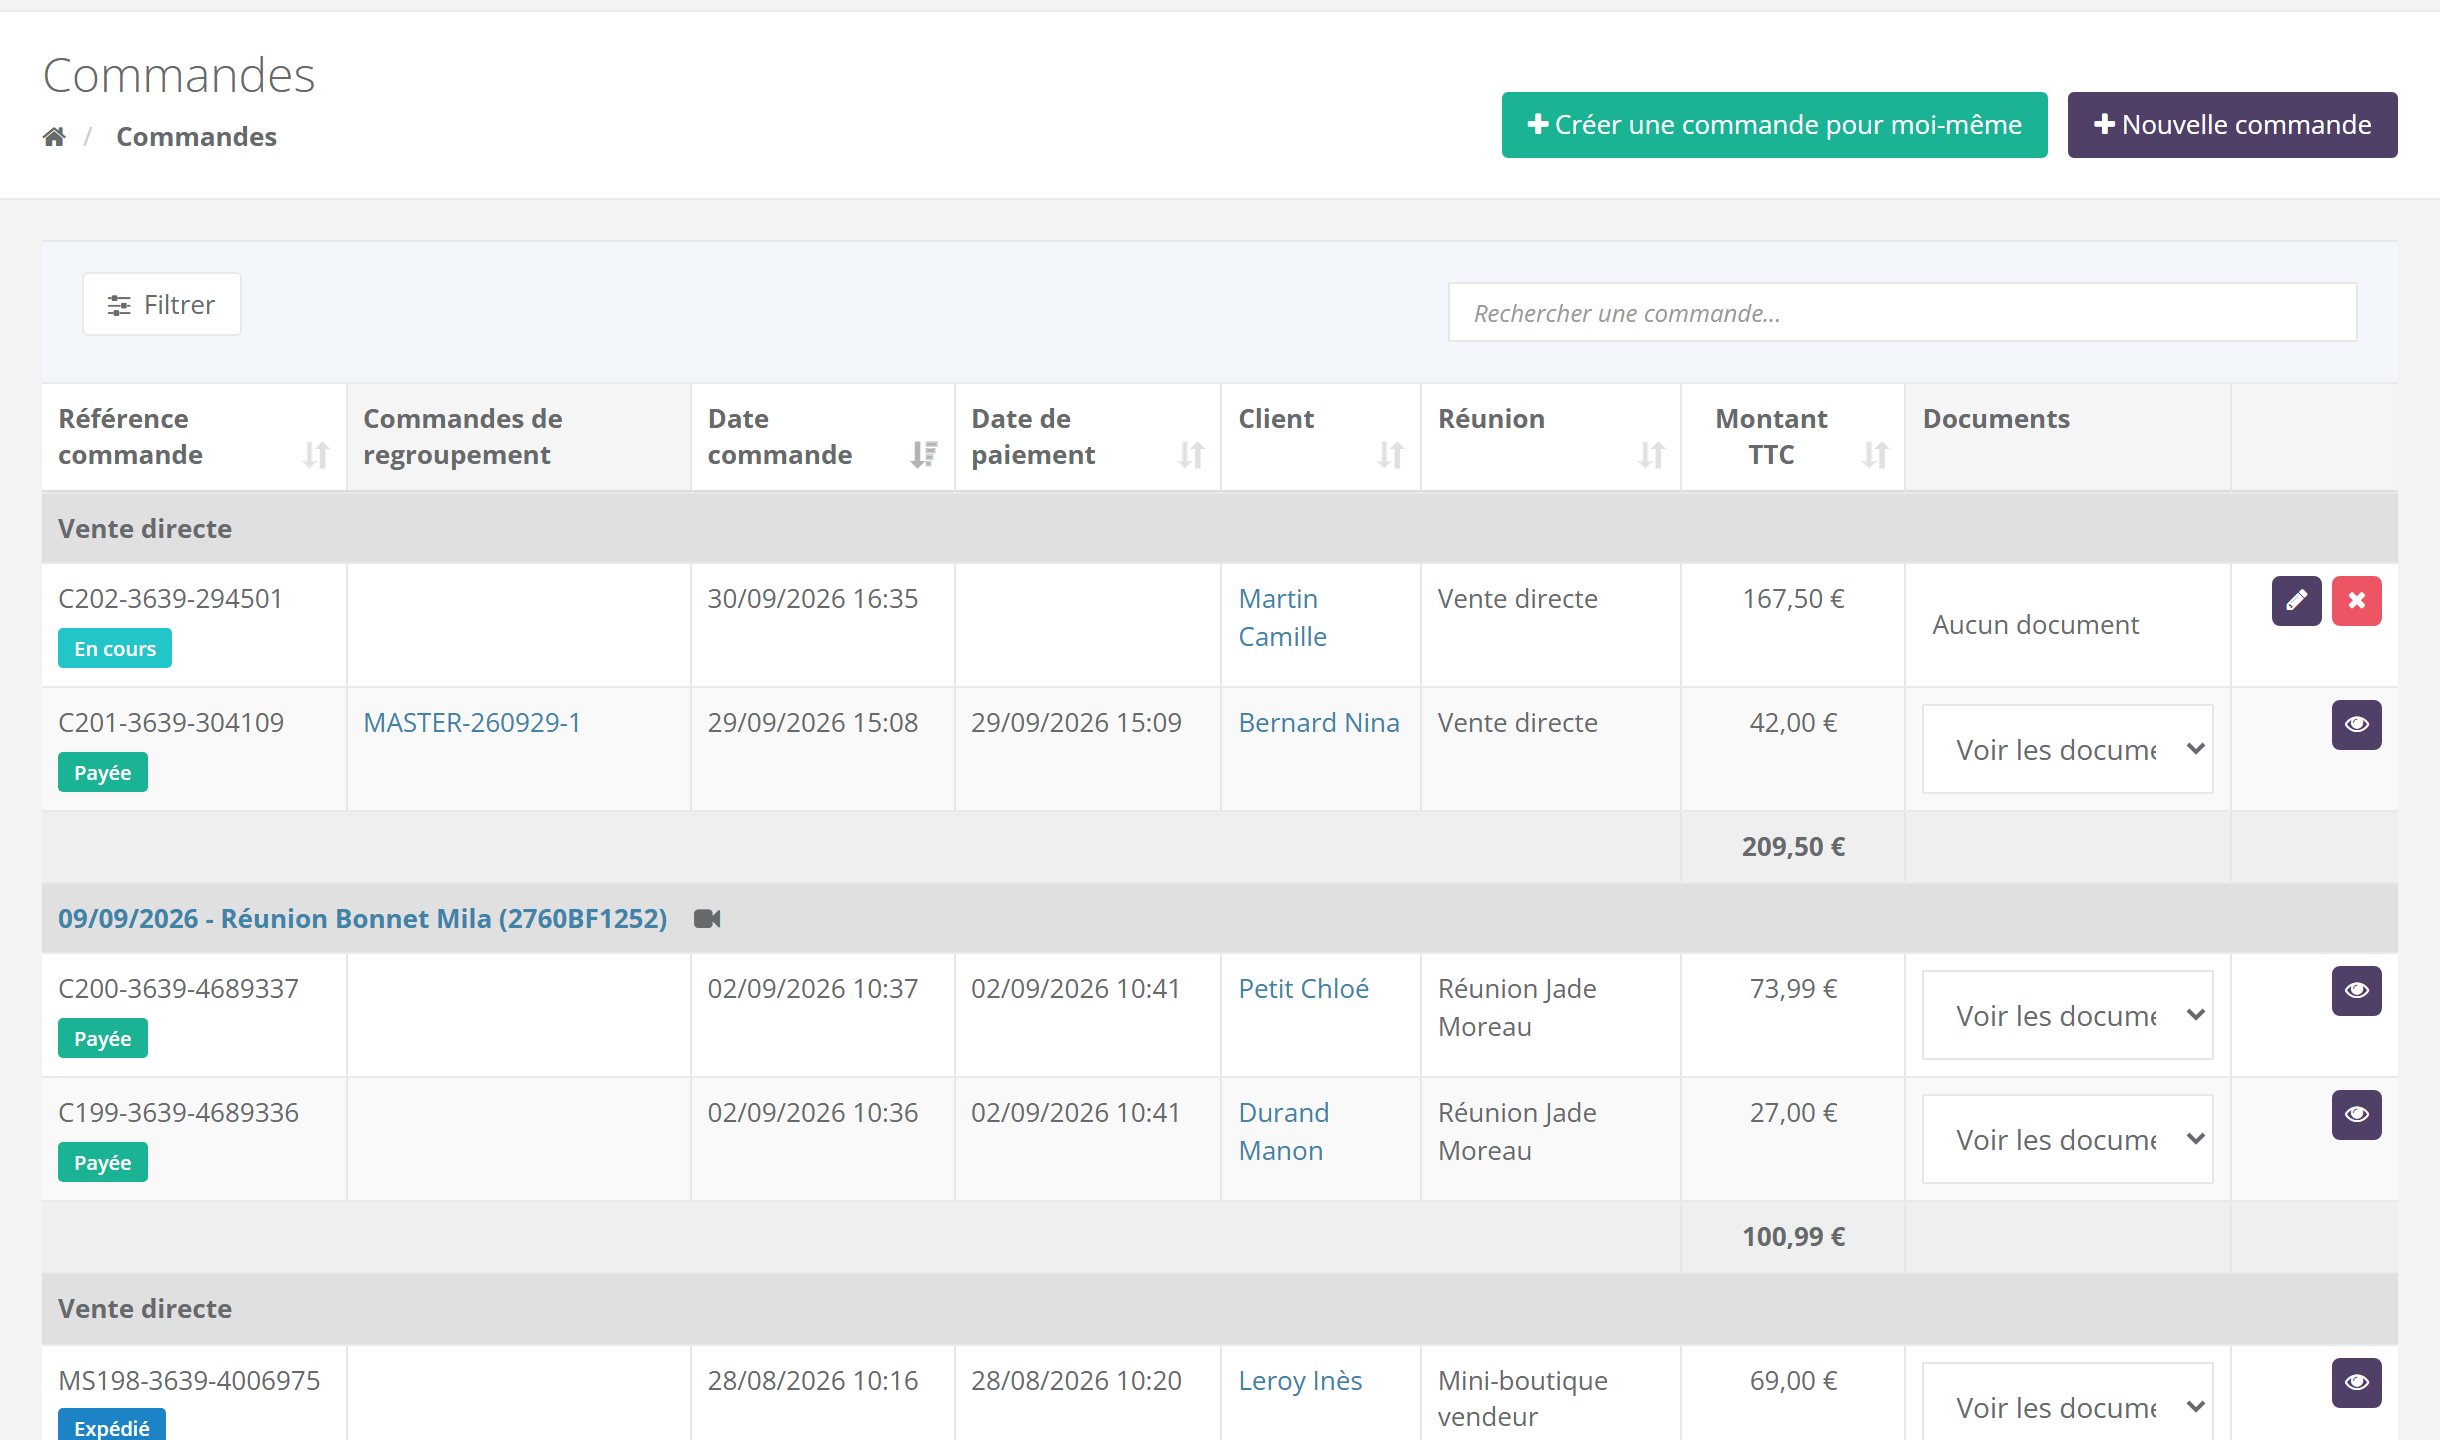The image size is (2440, 1440).
Task: Click Créer une commande pour moi-même
Action: tap(1774, 125)
